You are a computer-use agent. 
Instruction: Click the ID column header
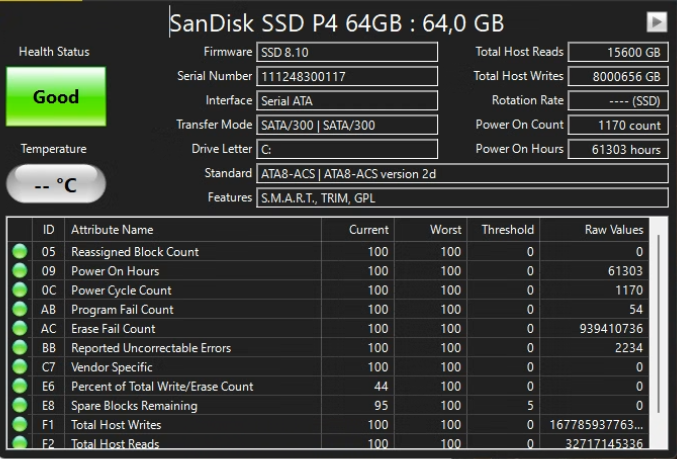click(48, 229)
